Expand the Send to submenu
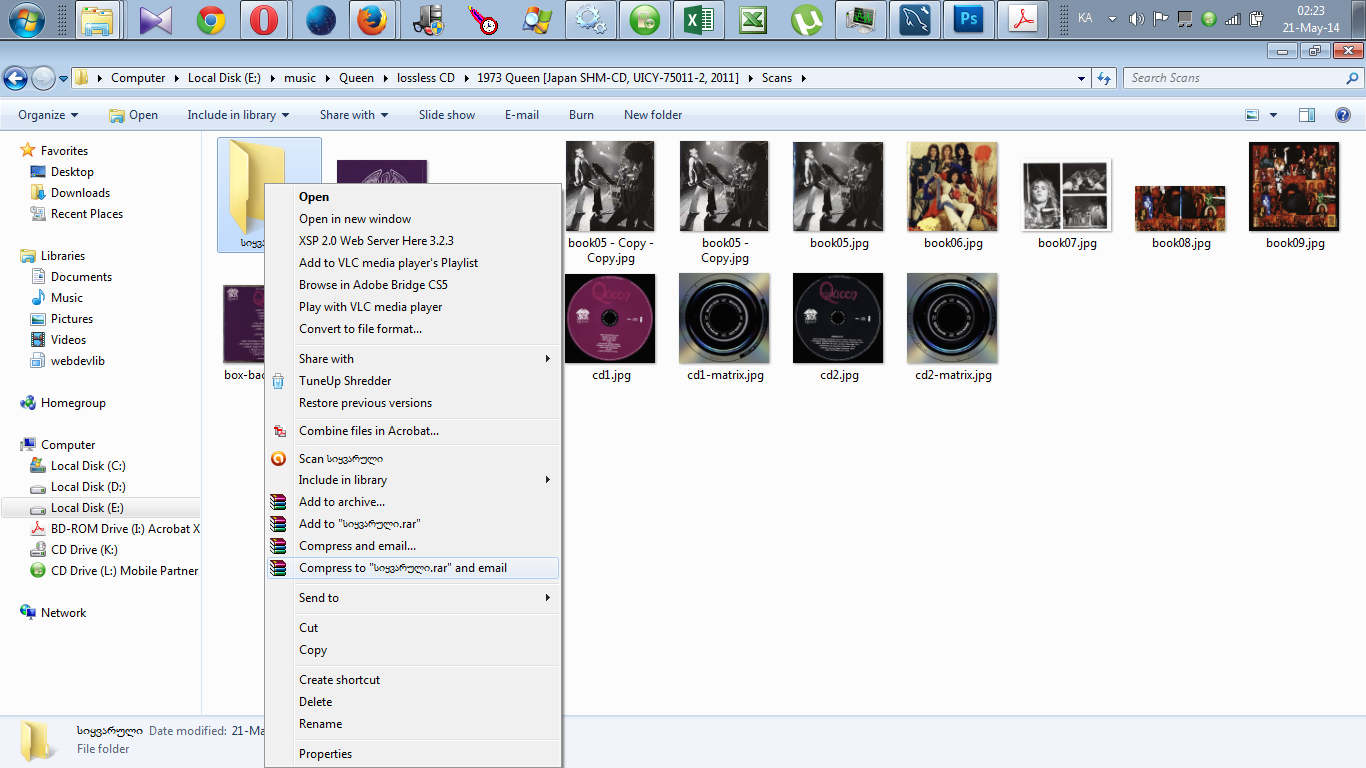Image resolution: width=1366 pixels, height=768 pixels. click(412, 598)
